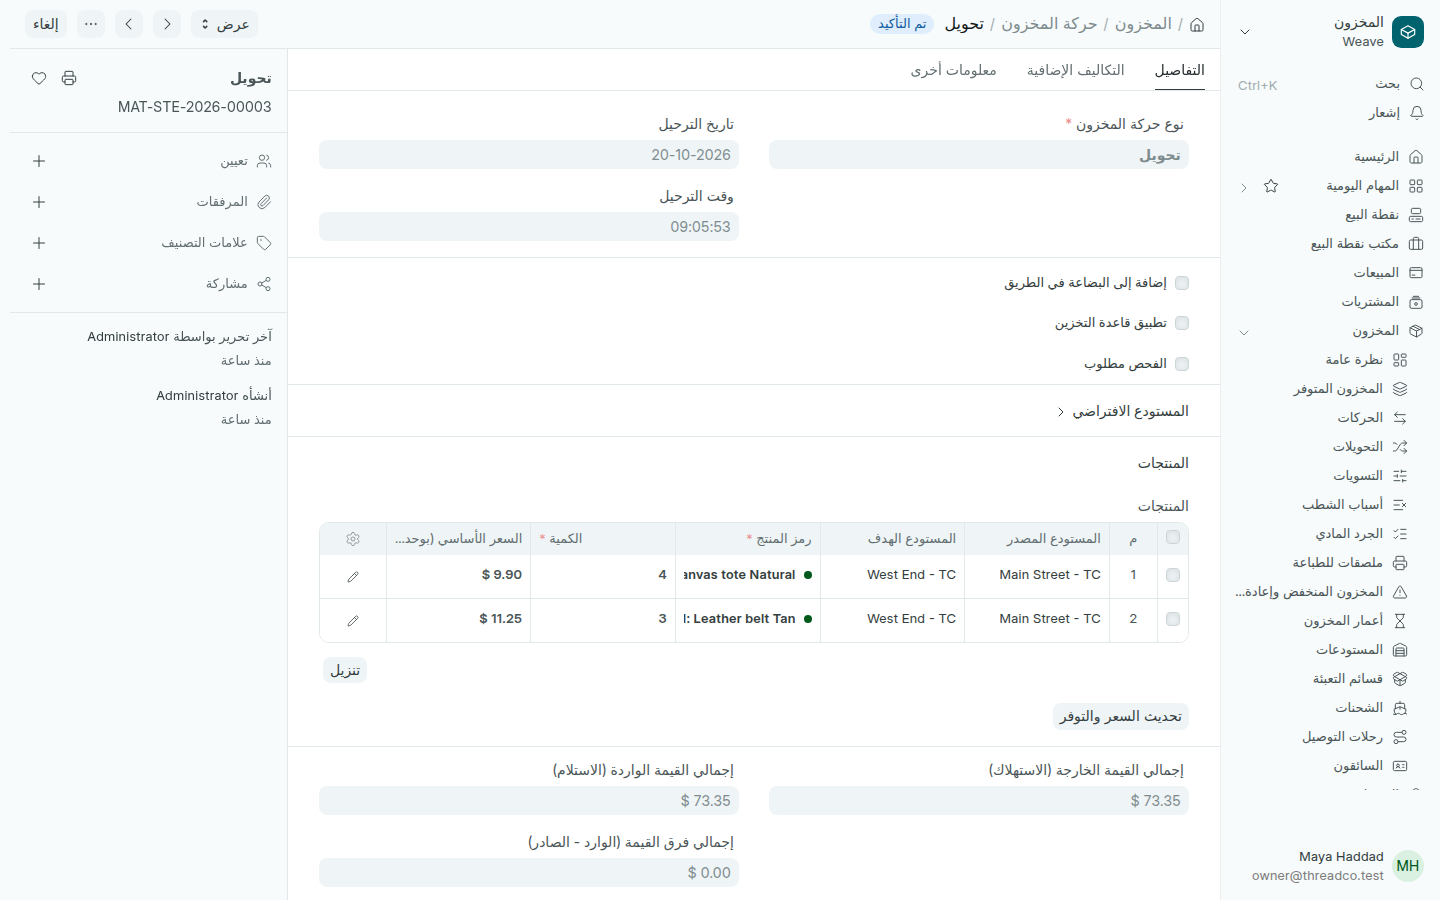Enable تطبيق قاعدة التخزين checkbox
The height and width of the screenshot is (900, 1440).
1182,323
